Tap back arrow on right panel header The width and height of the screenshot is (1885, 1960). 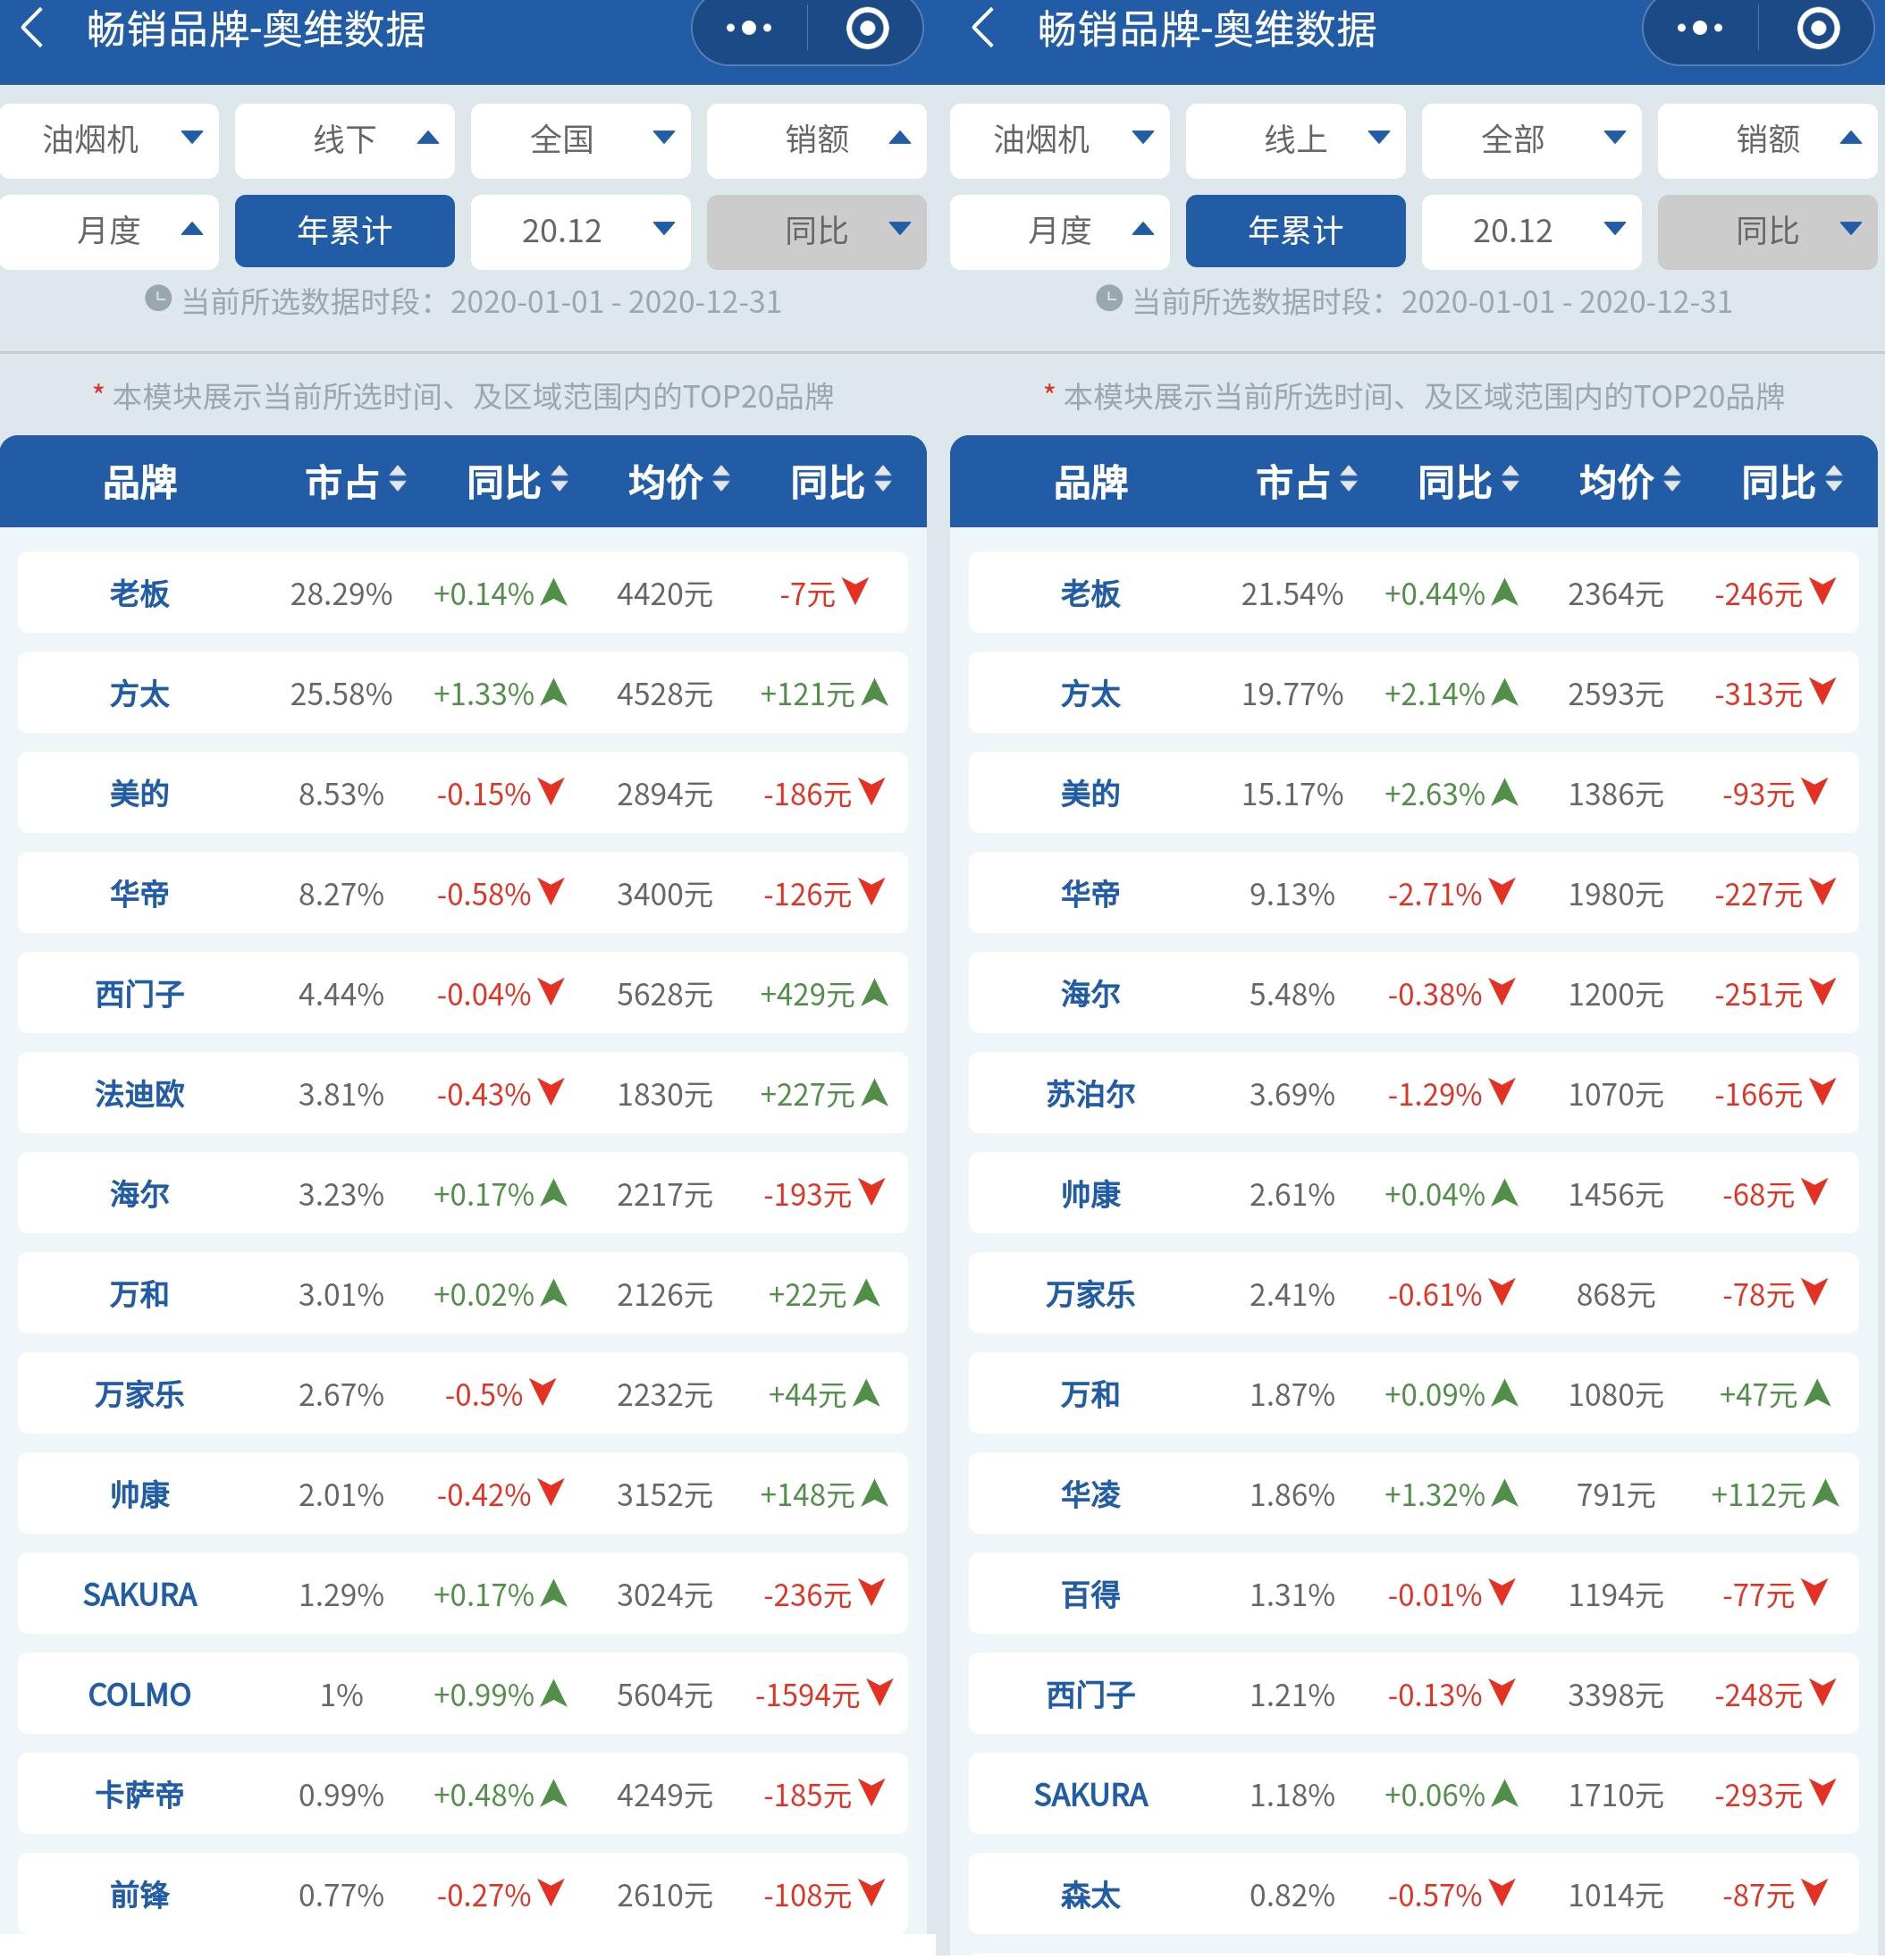tap(984, 28)
